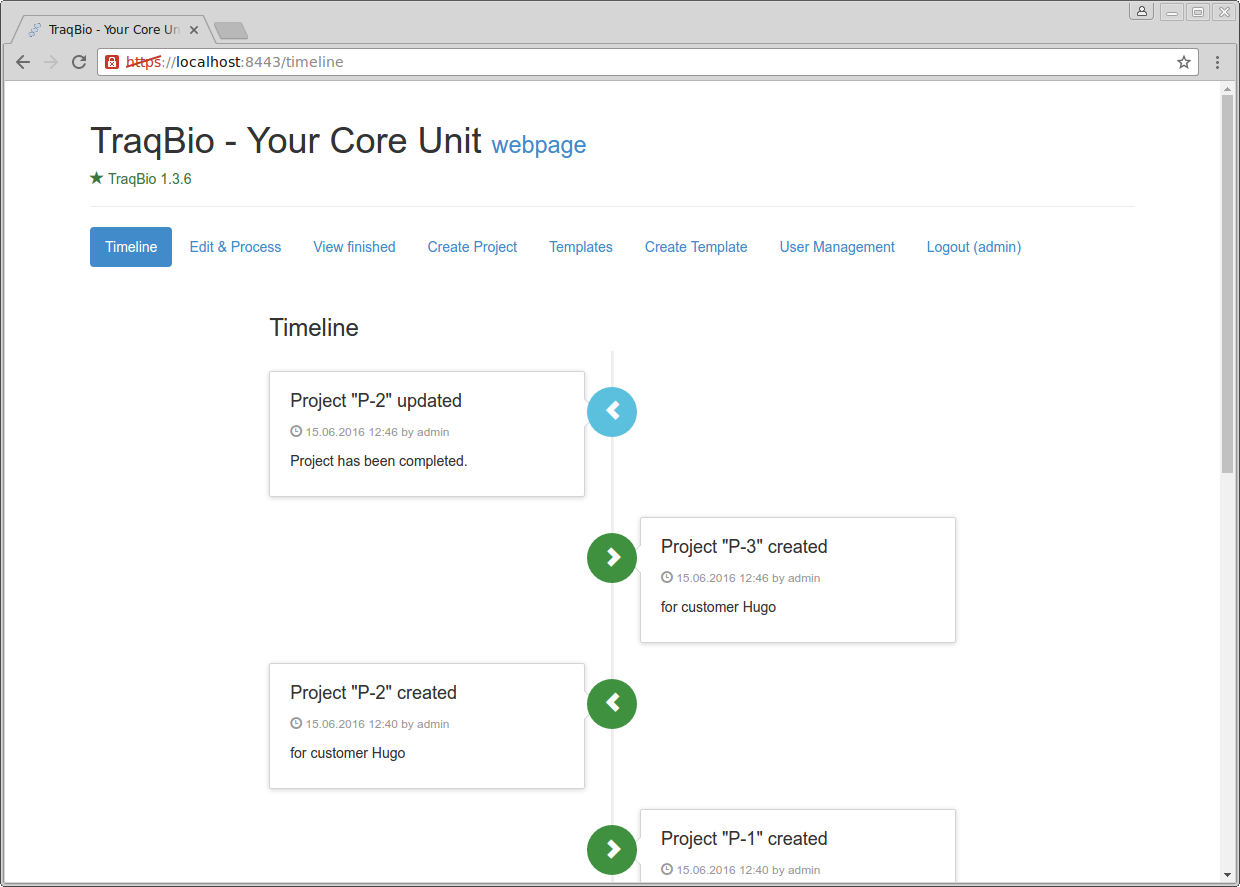Reload the page with refresh icon
1240x887 pixels.
click(79, 62)
